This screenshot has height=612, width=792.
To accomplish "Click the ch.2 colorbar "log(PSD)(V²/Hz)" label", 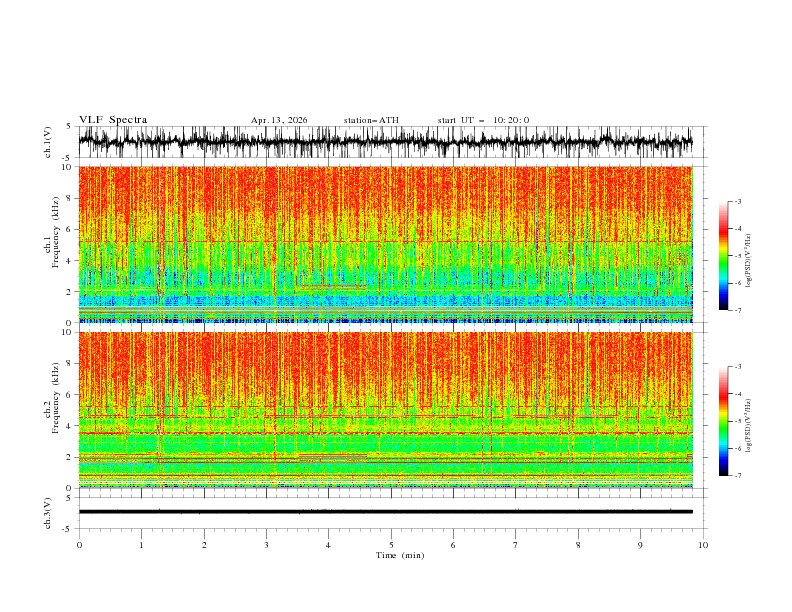I will (x=749, y=426).
